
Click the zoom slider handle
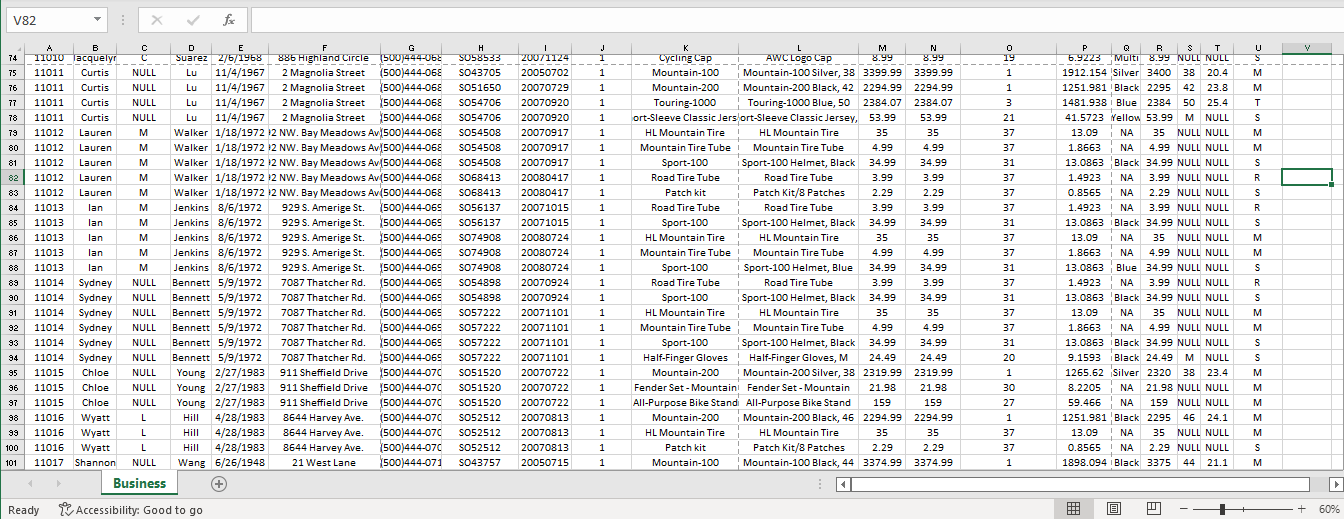click(x=1223, y=509)
